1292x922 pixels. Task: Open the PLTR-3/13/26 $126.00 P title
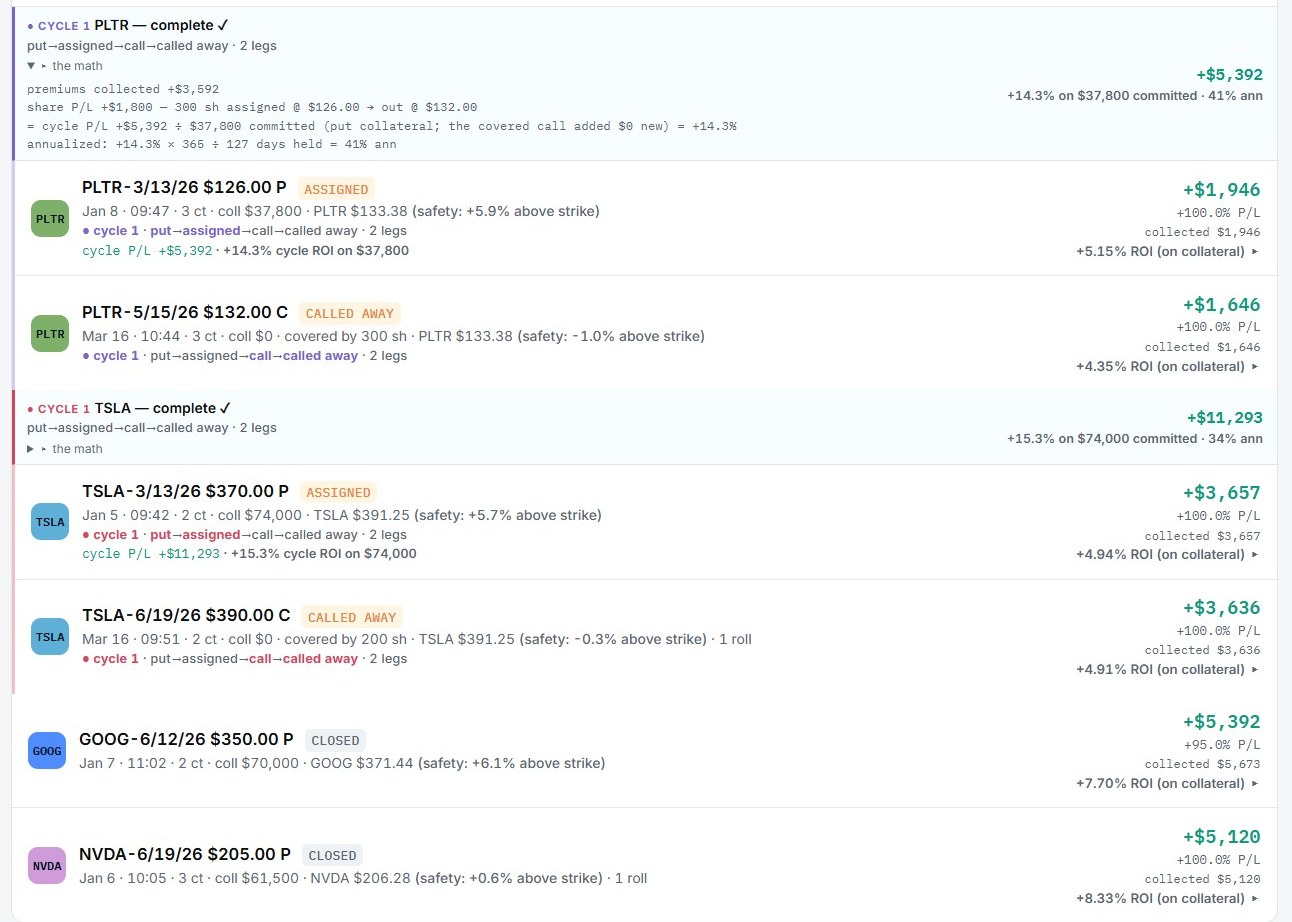(185, 188)
